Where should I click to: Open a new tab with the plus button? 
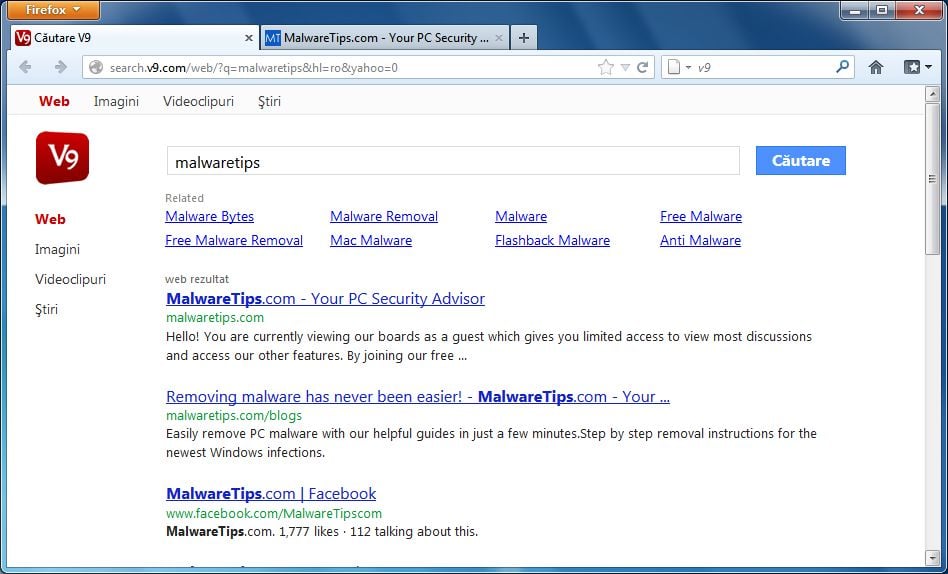pos(524,38)
